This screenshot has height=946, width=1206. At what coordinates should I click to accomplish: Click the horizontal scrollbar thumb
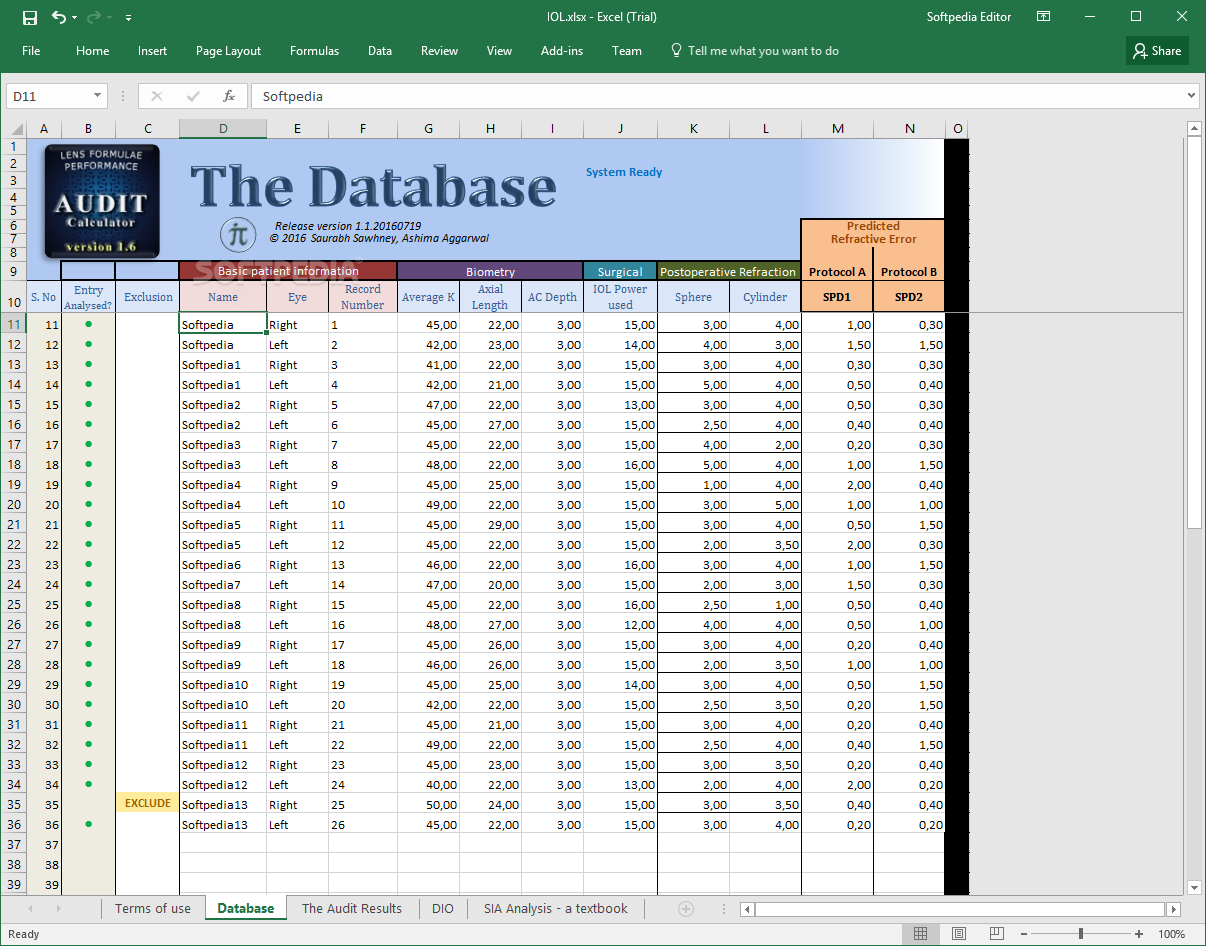[x=960, y=909]
